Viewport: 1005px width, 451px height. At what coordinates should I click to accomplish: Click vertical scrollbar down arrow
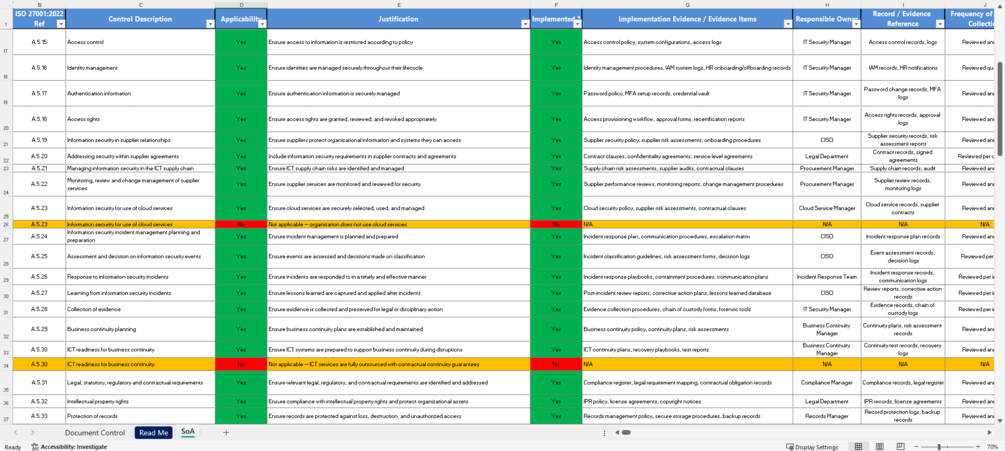coord(1001,420)
